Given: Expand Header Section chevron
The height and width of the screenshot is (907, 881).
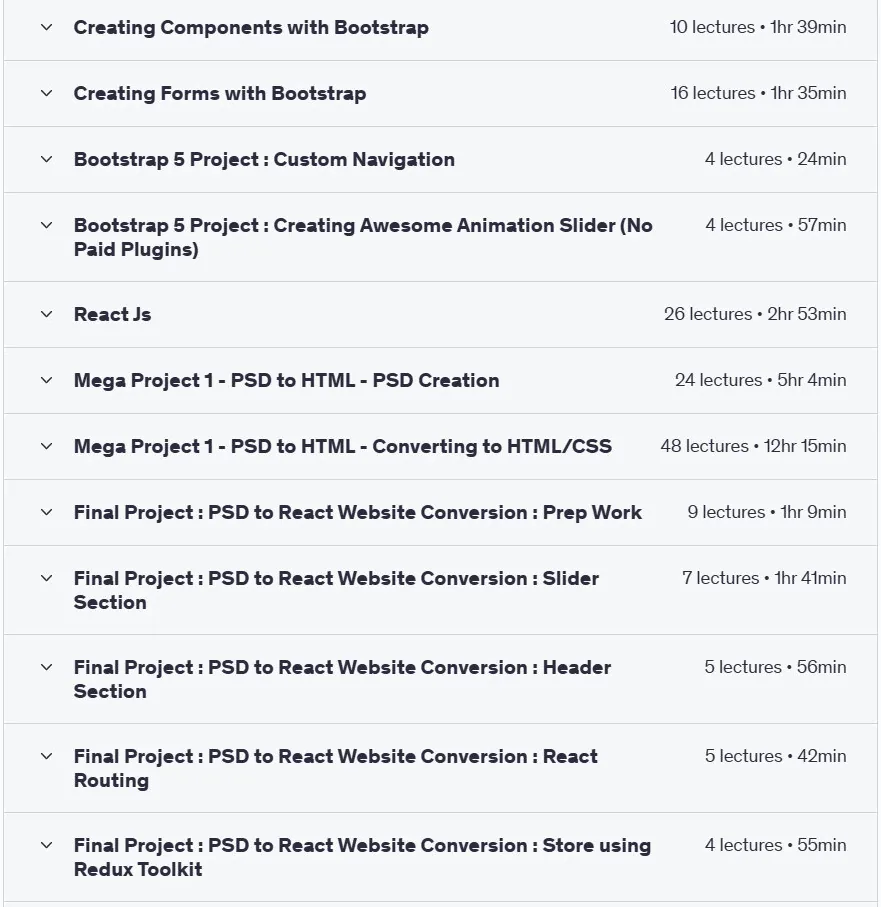Looking at the screenshot, I should coord(47,667).
